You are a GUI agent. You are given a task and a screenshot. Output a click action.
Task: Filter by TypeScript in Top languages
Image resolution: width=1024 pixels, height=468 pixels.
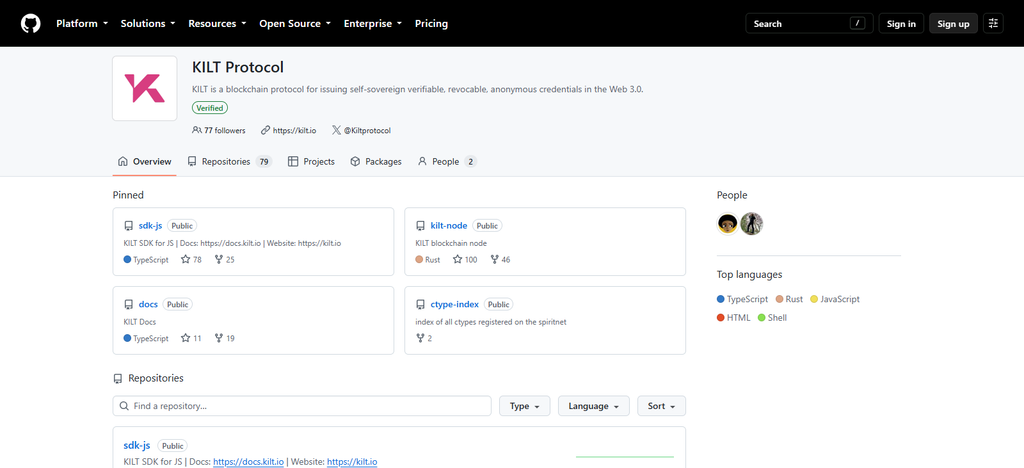743,299
